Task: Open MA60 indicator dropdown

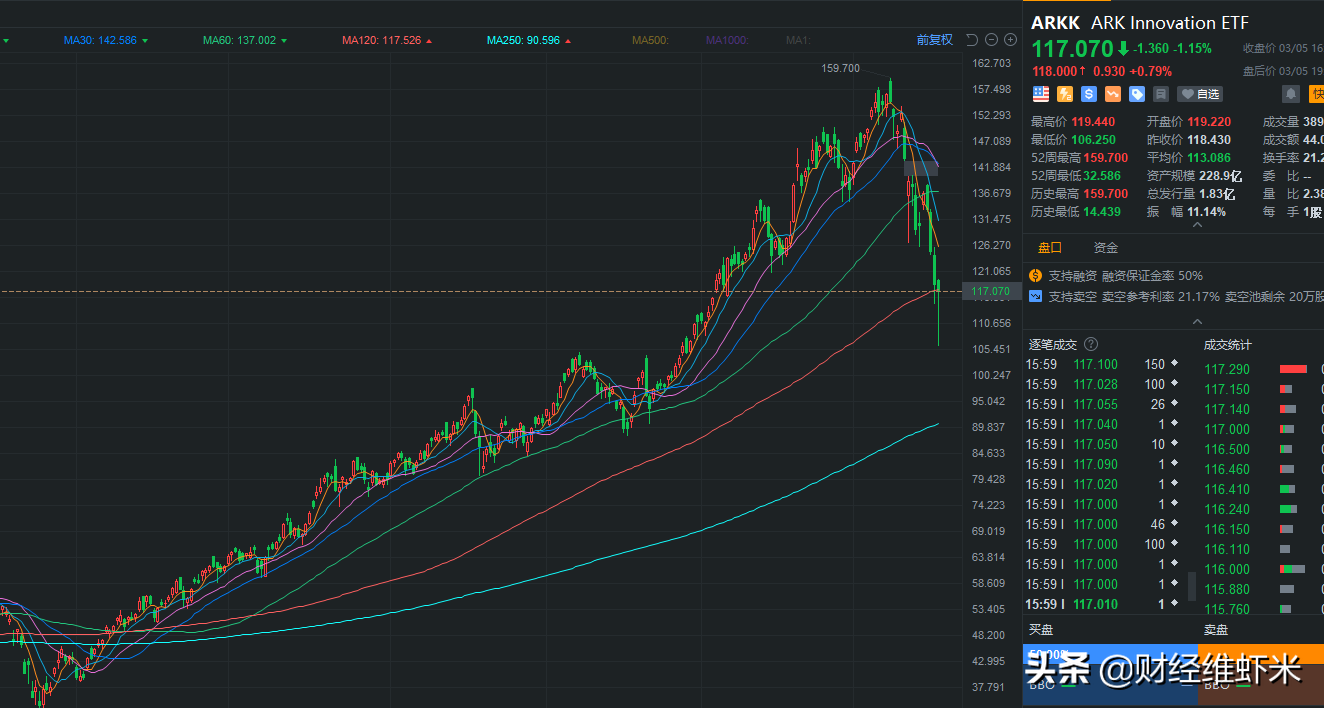Action: point(245,40)
